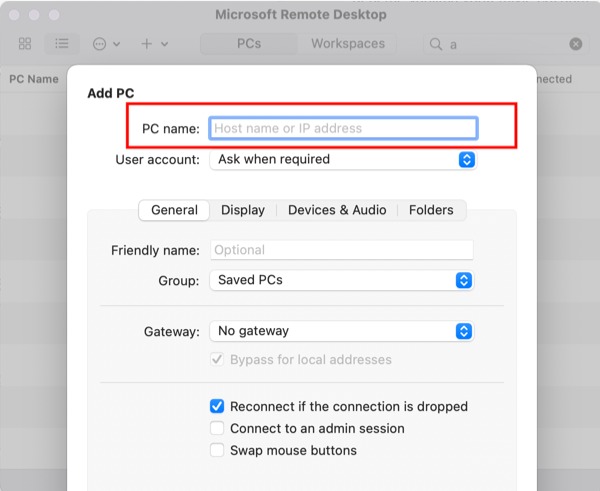Click the PC name input field
600x491 pixels.
342,128
